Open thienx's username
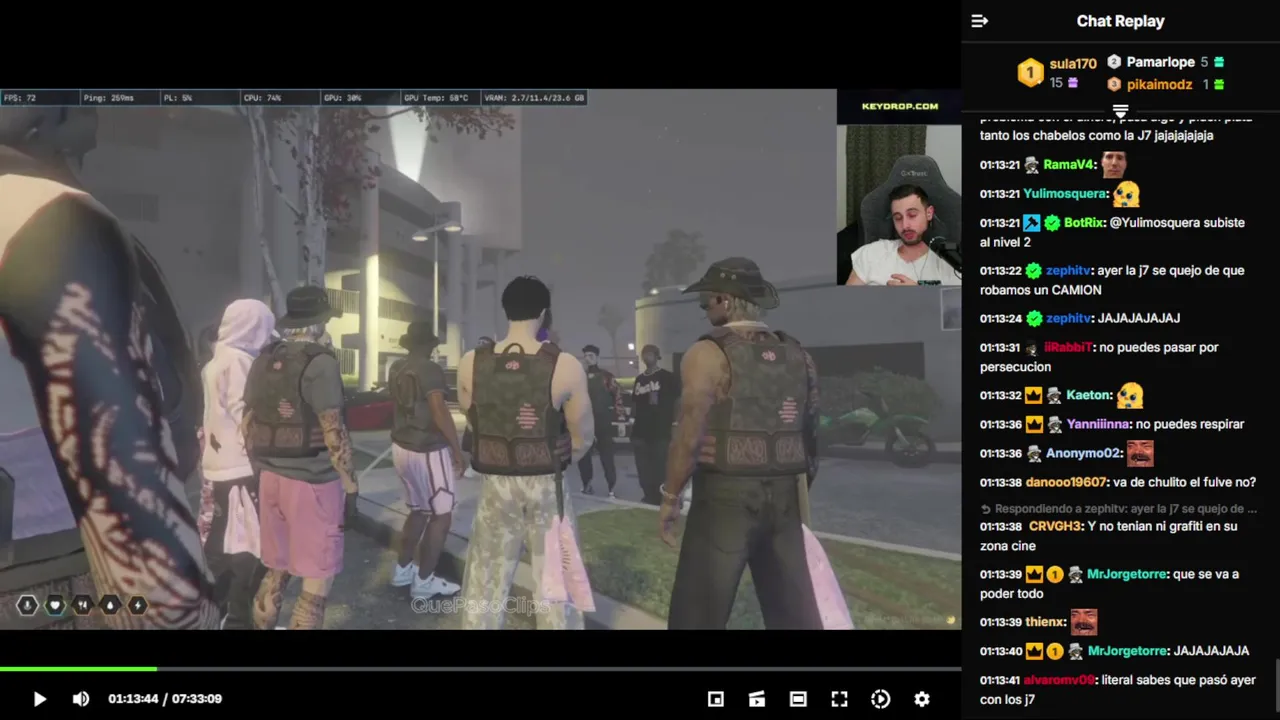This screenshot has height=720, width=1280. (1045, 622)
